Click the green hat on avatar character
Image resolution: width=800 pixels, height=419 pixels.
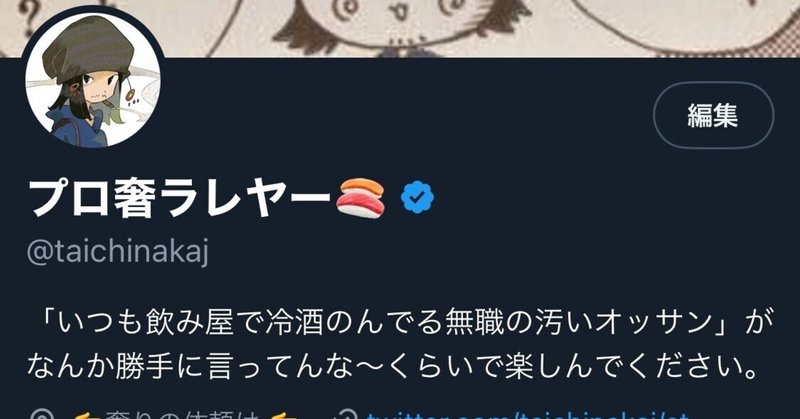click(88, 48)
